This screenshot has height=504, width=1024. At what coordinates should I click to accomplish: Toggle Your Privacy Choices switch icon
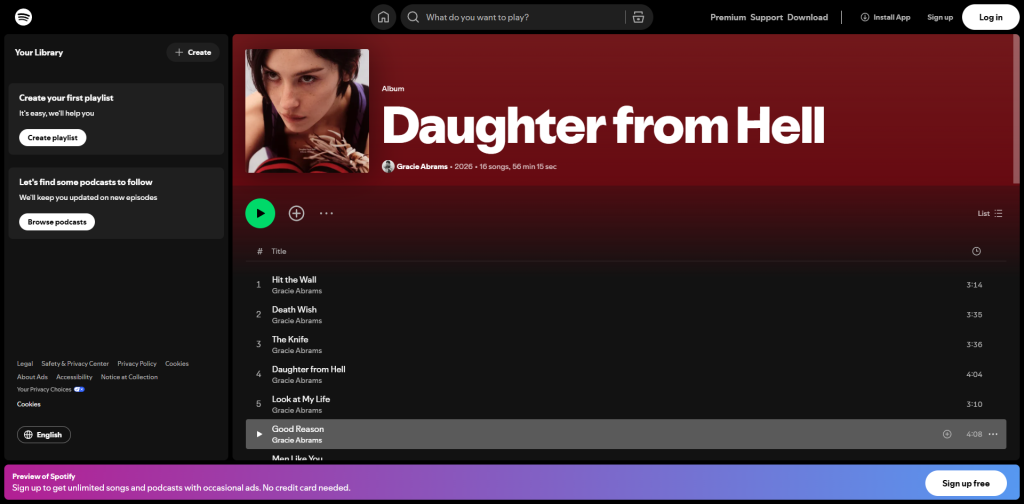click(x=79, y=390)
